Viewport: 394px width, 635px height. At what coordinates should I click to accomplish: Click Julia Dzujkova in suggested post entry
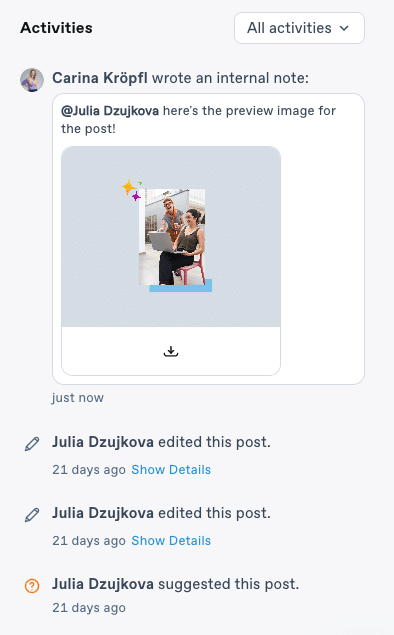(x=103, y=584)
